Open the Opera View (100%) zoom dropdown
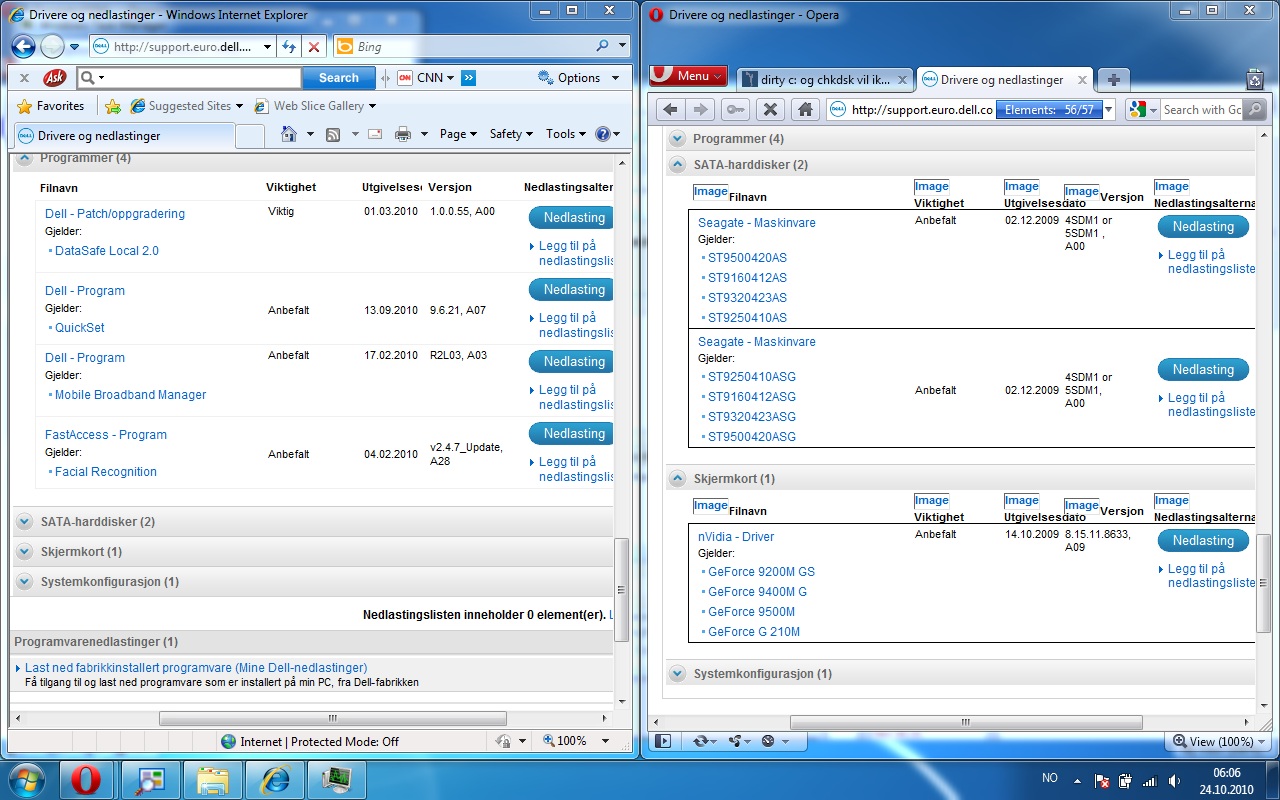The height and width of the screenshot is (800, 1280). click(1216, 741)
